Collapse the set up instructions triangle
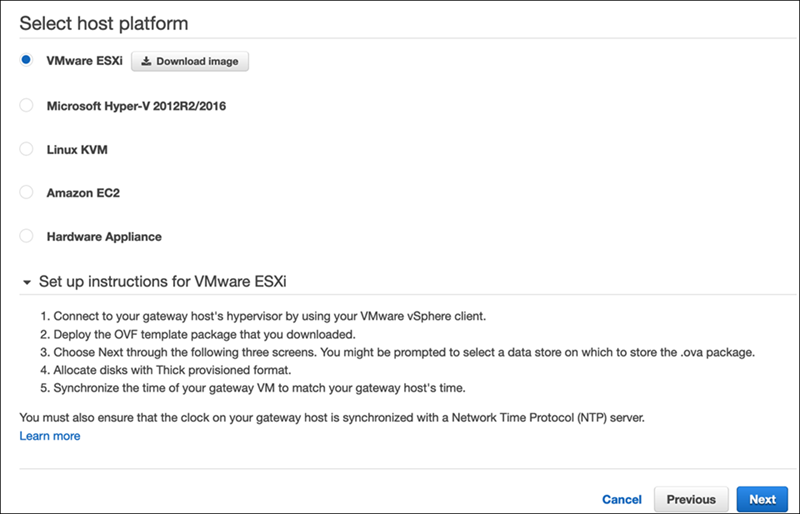The height and width of the screenshot is (514, 800). tap(26, 283)
